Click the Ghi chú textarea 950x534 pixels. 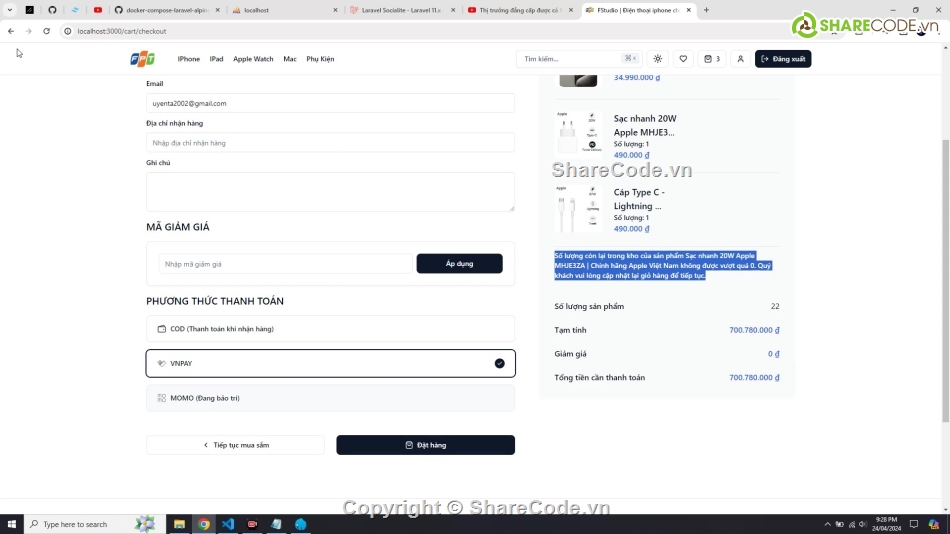pos(330,192)
